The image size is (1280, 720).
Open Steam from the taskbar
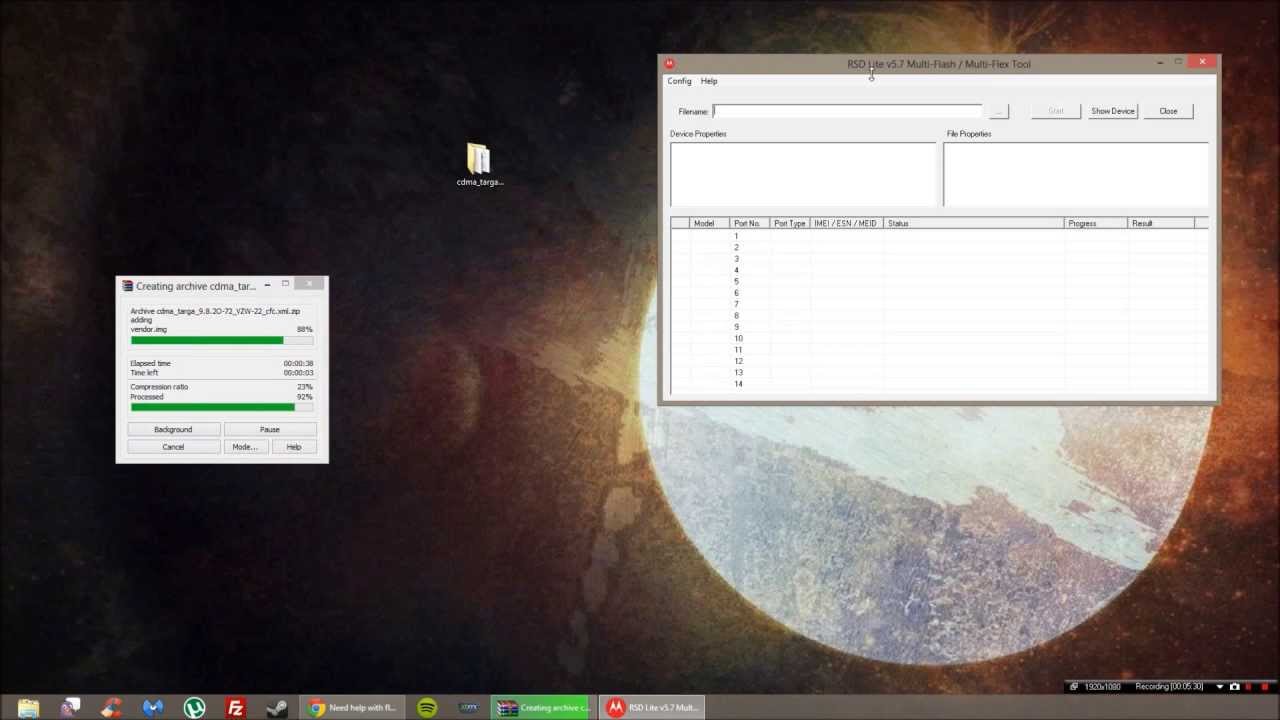click(x=277, y=708)
